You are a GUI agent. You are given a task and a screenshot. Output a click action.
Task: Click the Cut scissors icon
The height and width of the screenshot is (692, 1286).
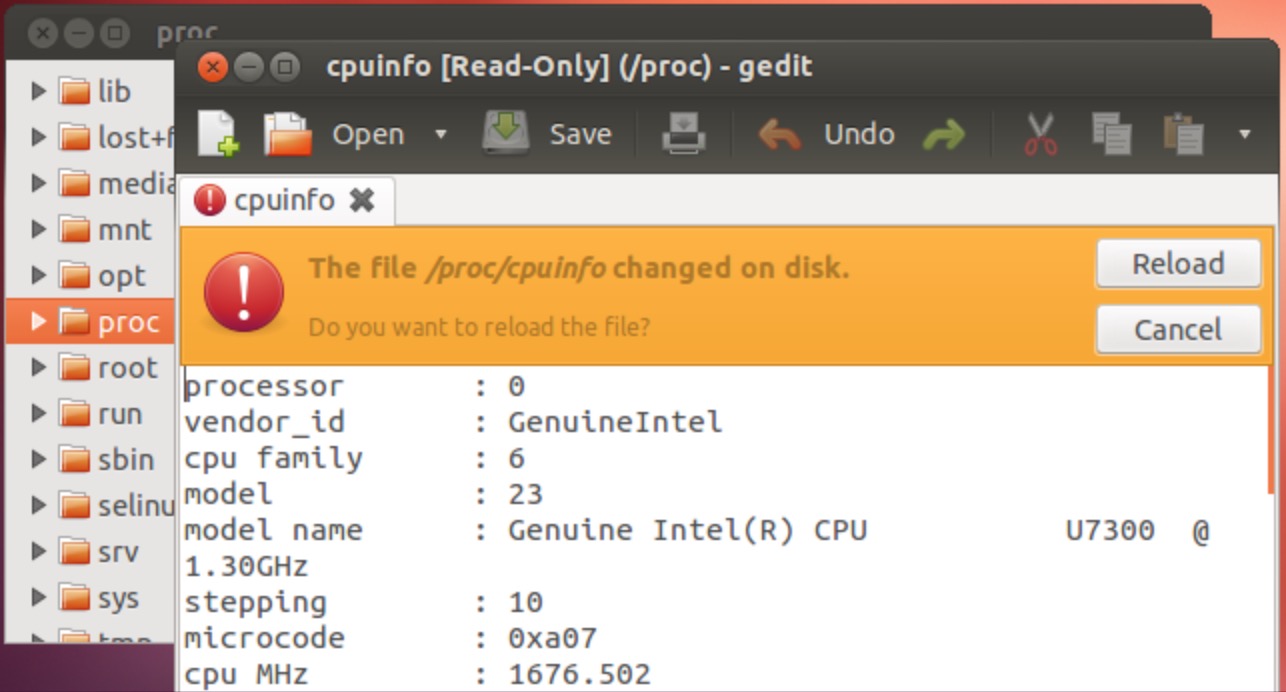tap(1041, 134)
